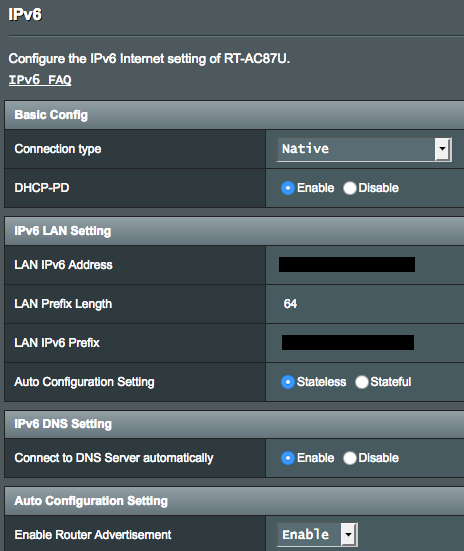Select Enable for DHCP-PD

tap(288, 188)
